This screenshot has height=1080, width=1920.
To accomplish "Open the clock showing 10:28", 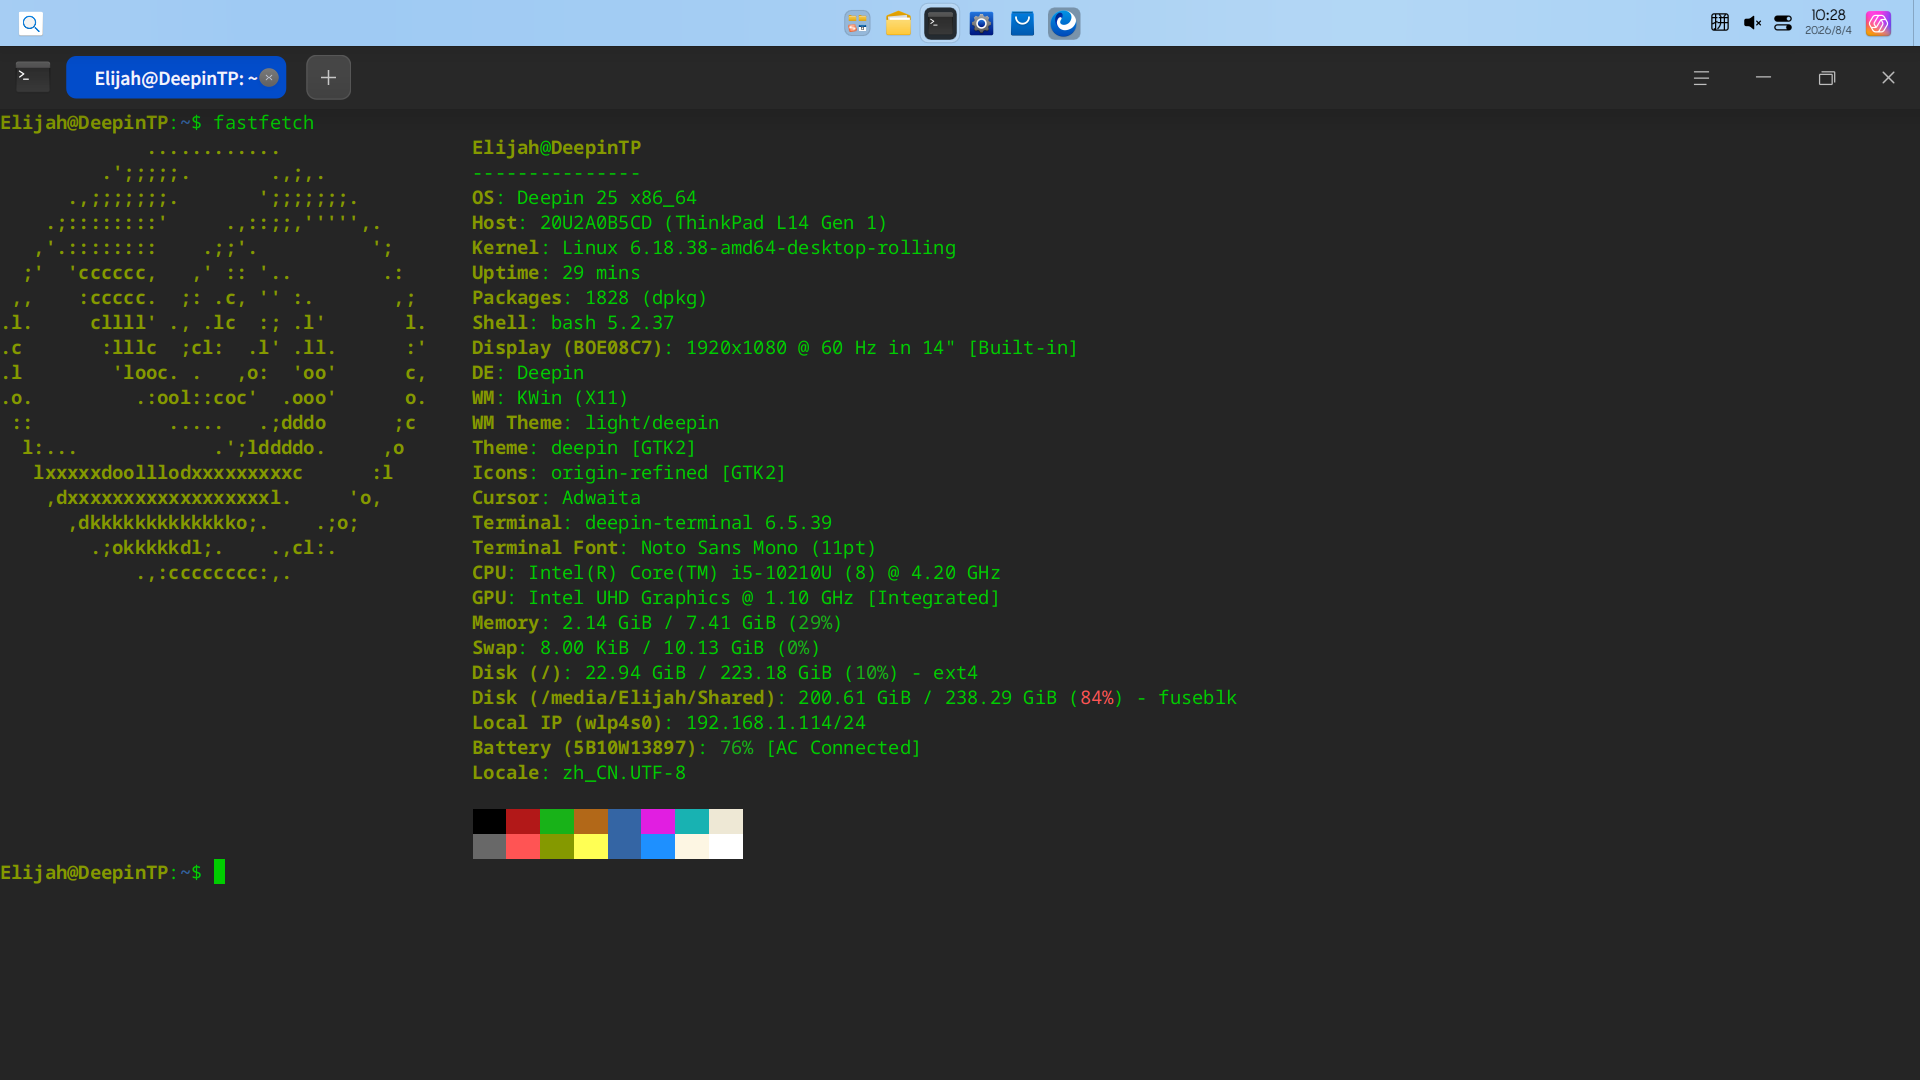I will 1828,22.
